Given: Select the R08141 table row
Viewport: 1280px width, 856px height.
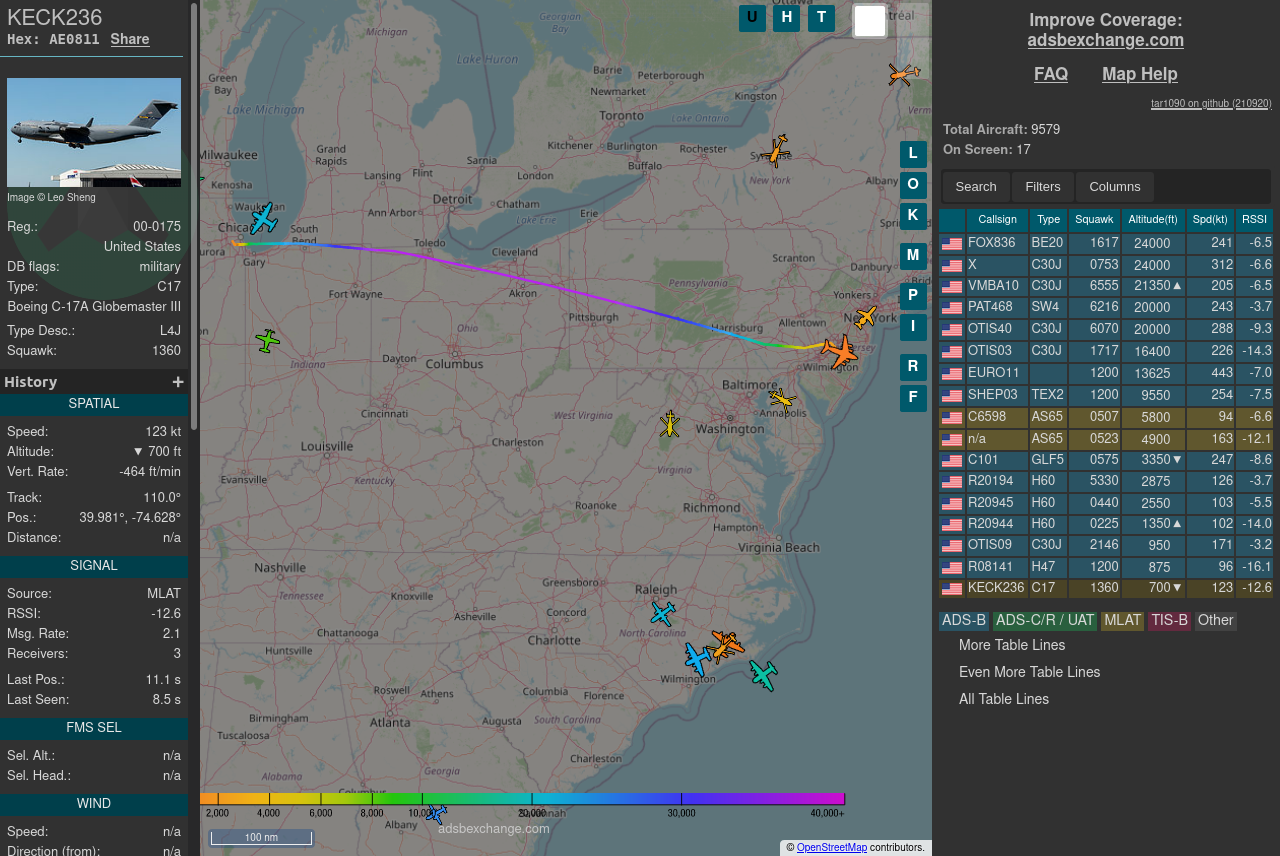Looking at the screenshot, I should click(x=1106, y=567).
